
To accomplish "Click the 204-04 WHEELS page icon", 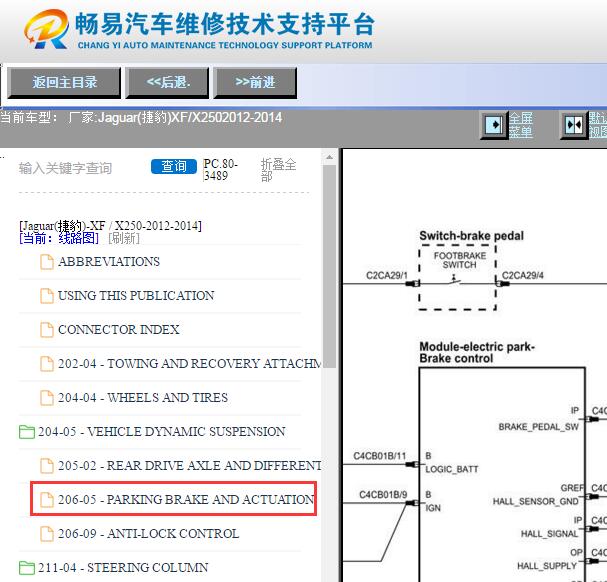I will click(x=47, y=398).
